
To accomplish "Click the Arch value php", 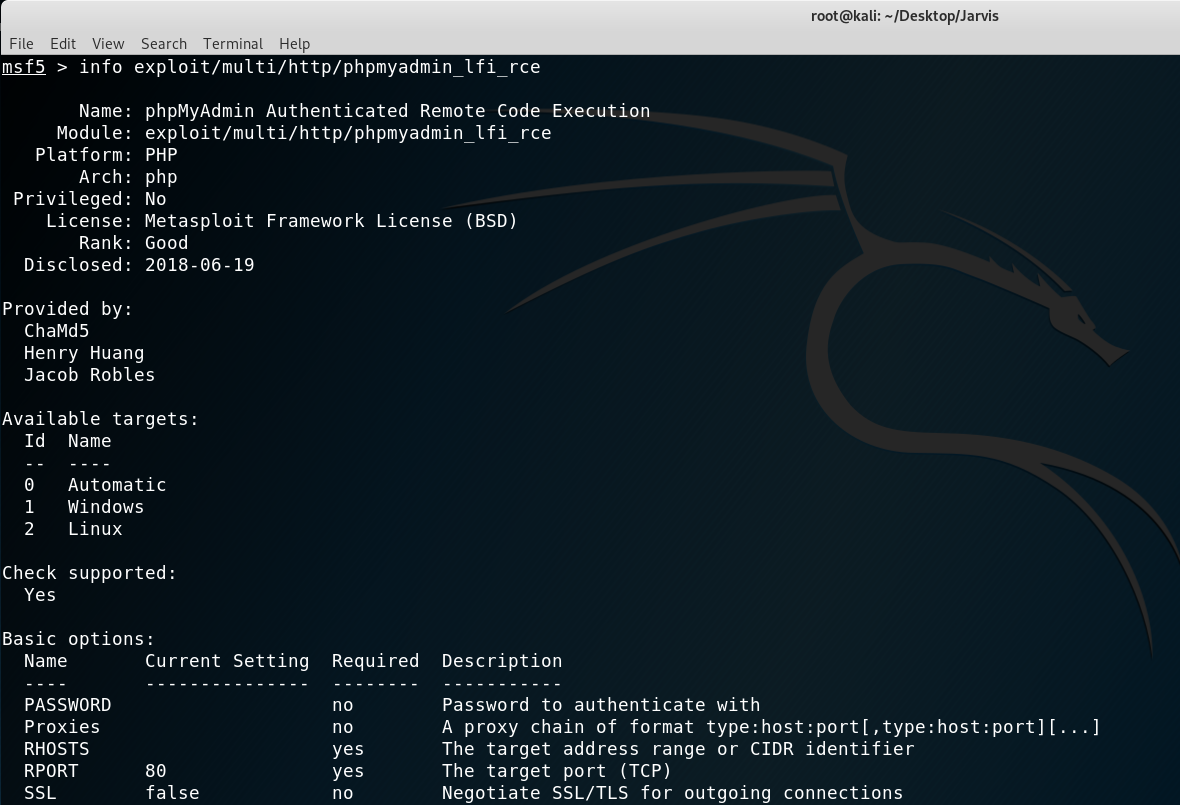I will click(161, 178).
